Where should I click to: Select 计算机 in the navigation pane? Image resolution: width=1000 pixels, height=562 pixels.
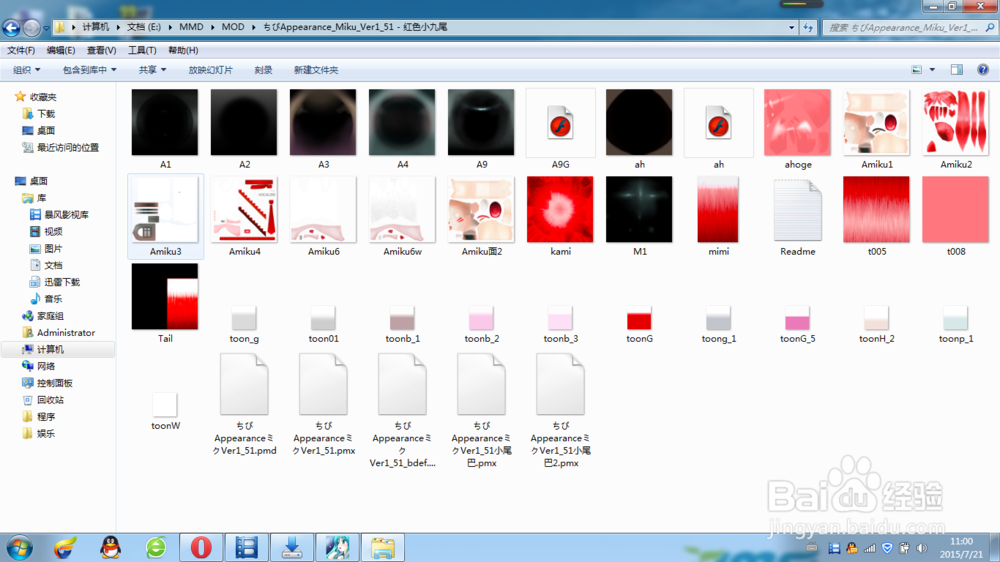pyautogui.click(x=50, y=350)
